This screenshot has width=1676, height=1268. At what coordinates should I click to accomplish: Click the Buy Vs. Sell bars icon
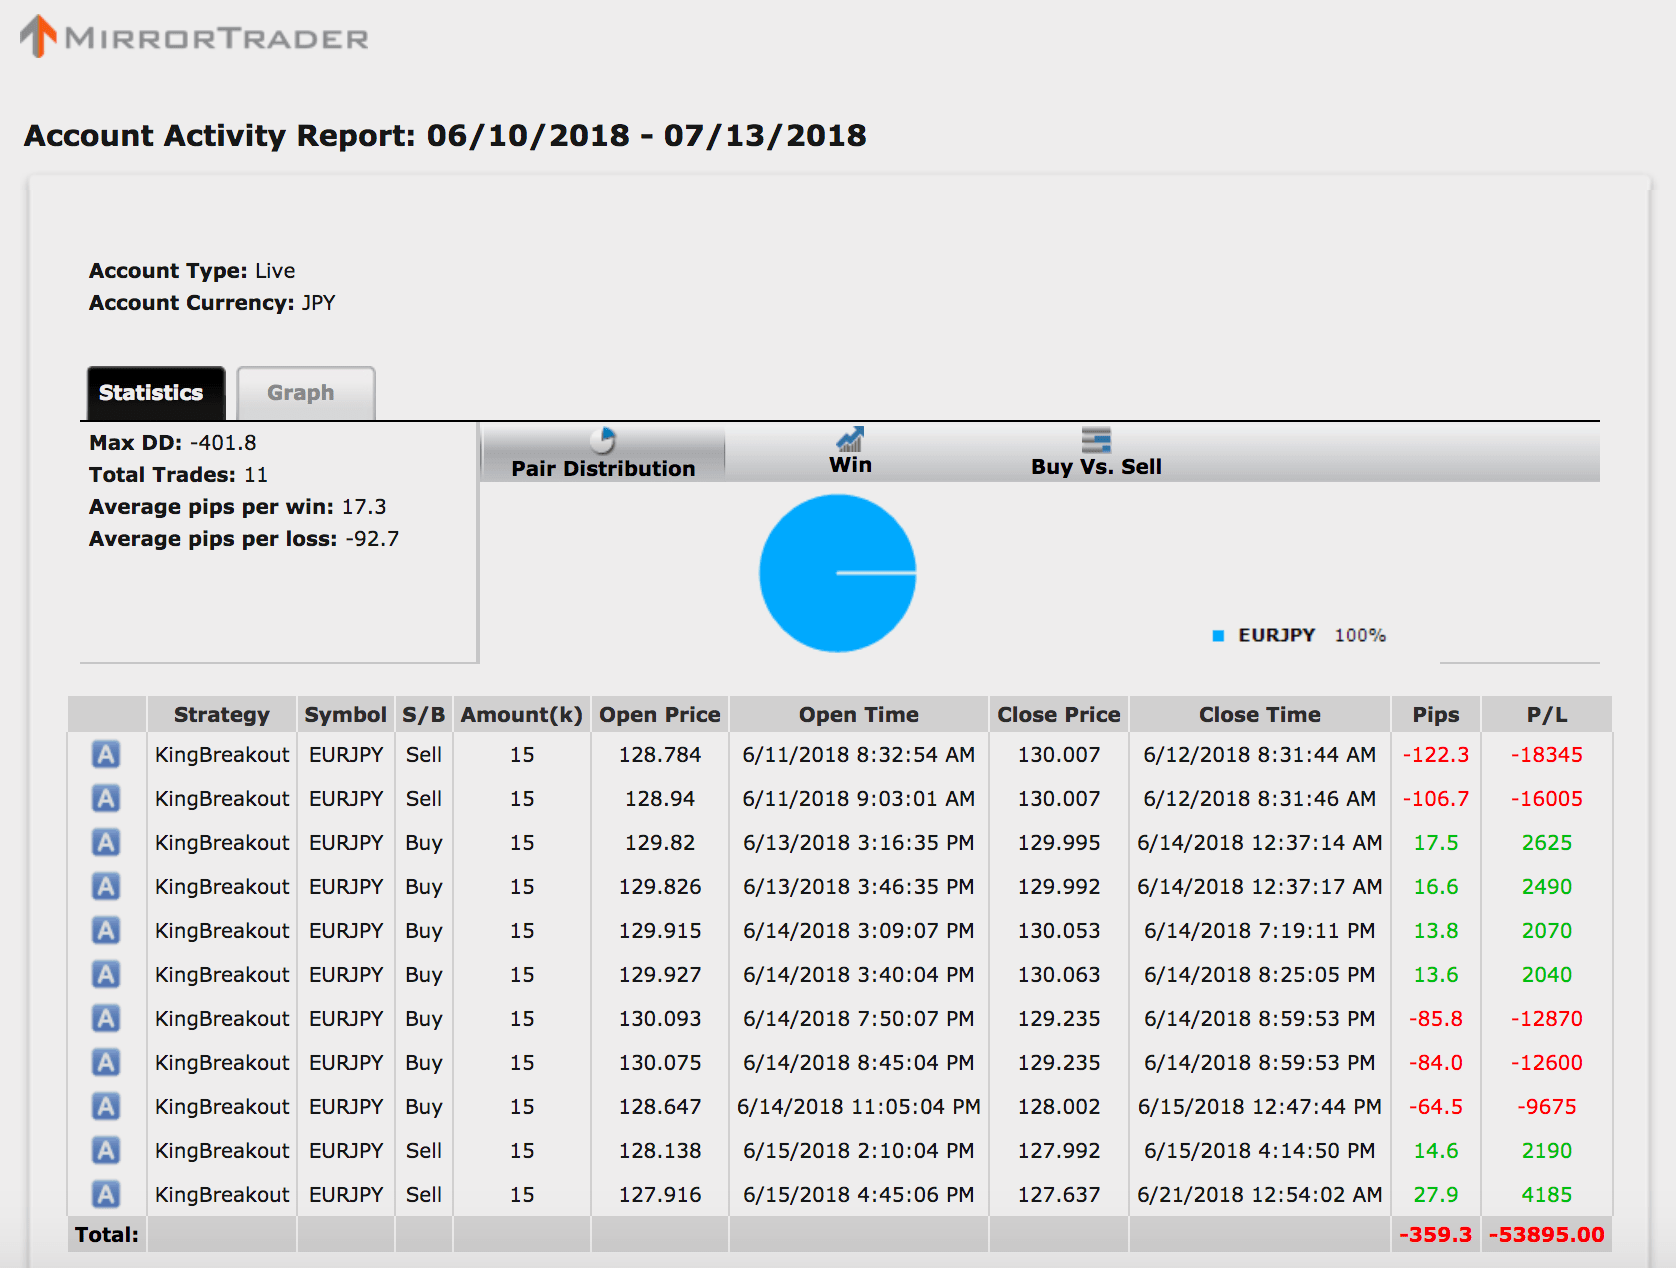1096,440
